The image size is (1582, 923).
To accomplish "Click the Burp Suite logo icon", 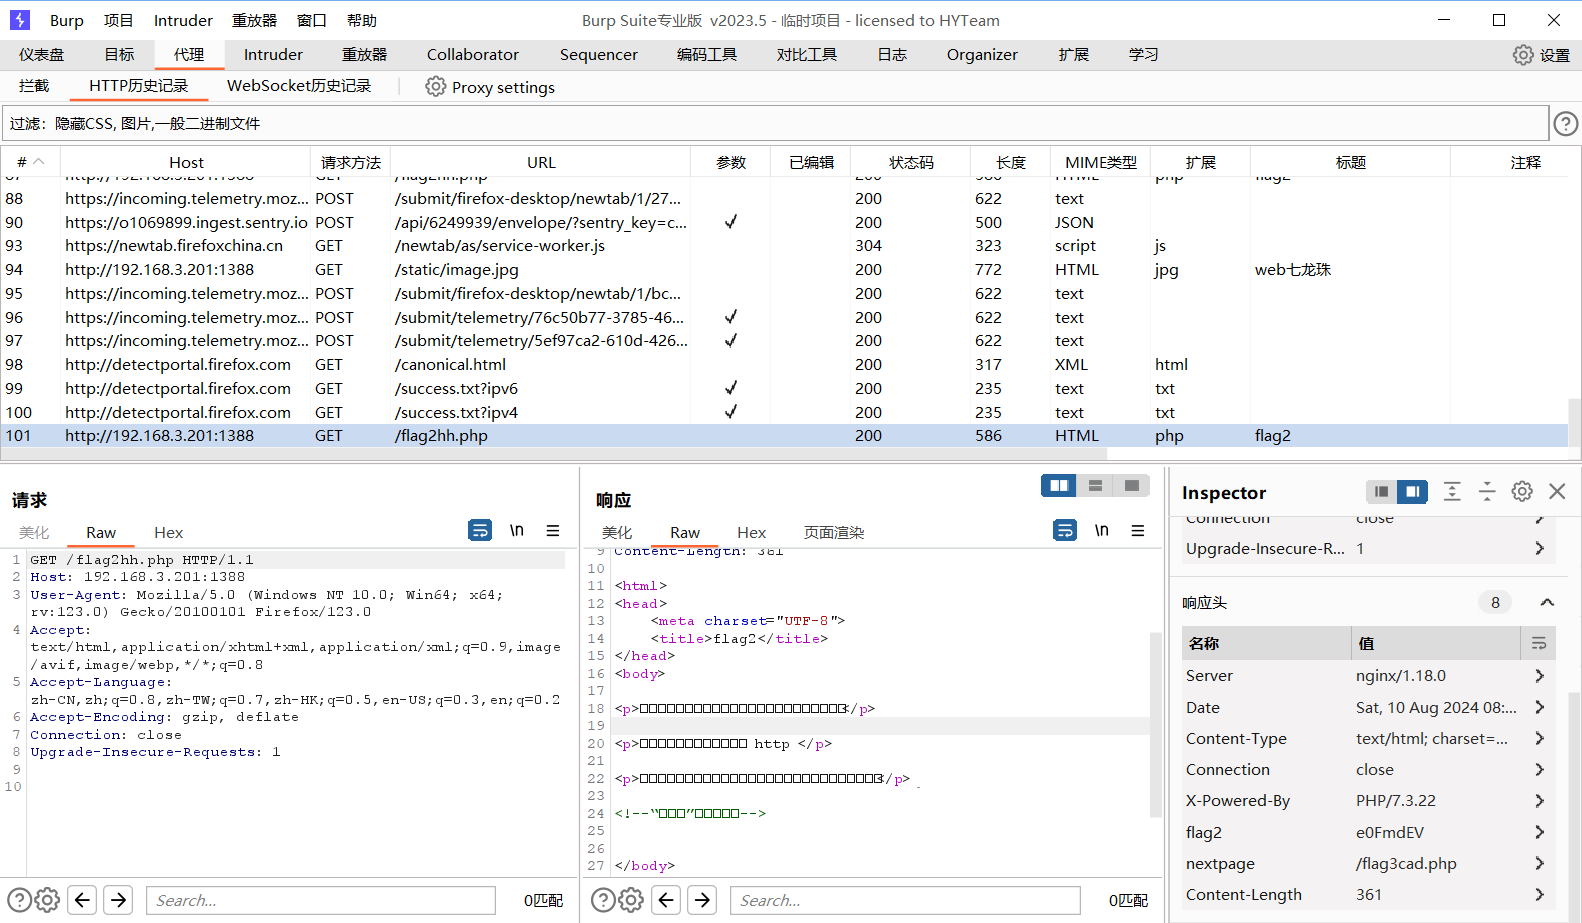I will tap(20, 20).
